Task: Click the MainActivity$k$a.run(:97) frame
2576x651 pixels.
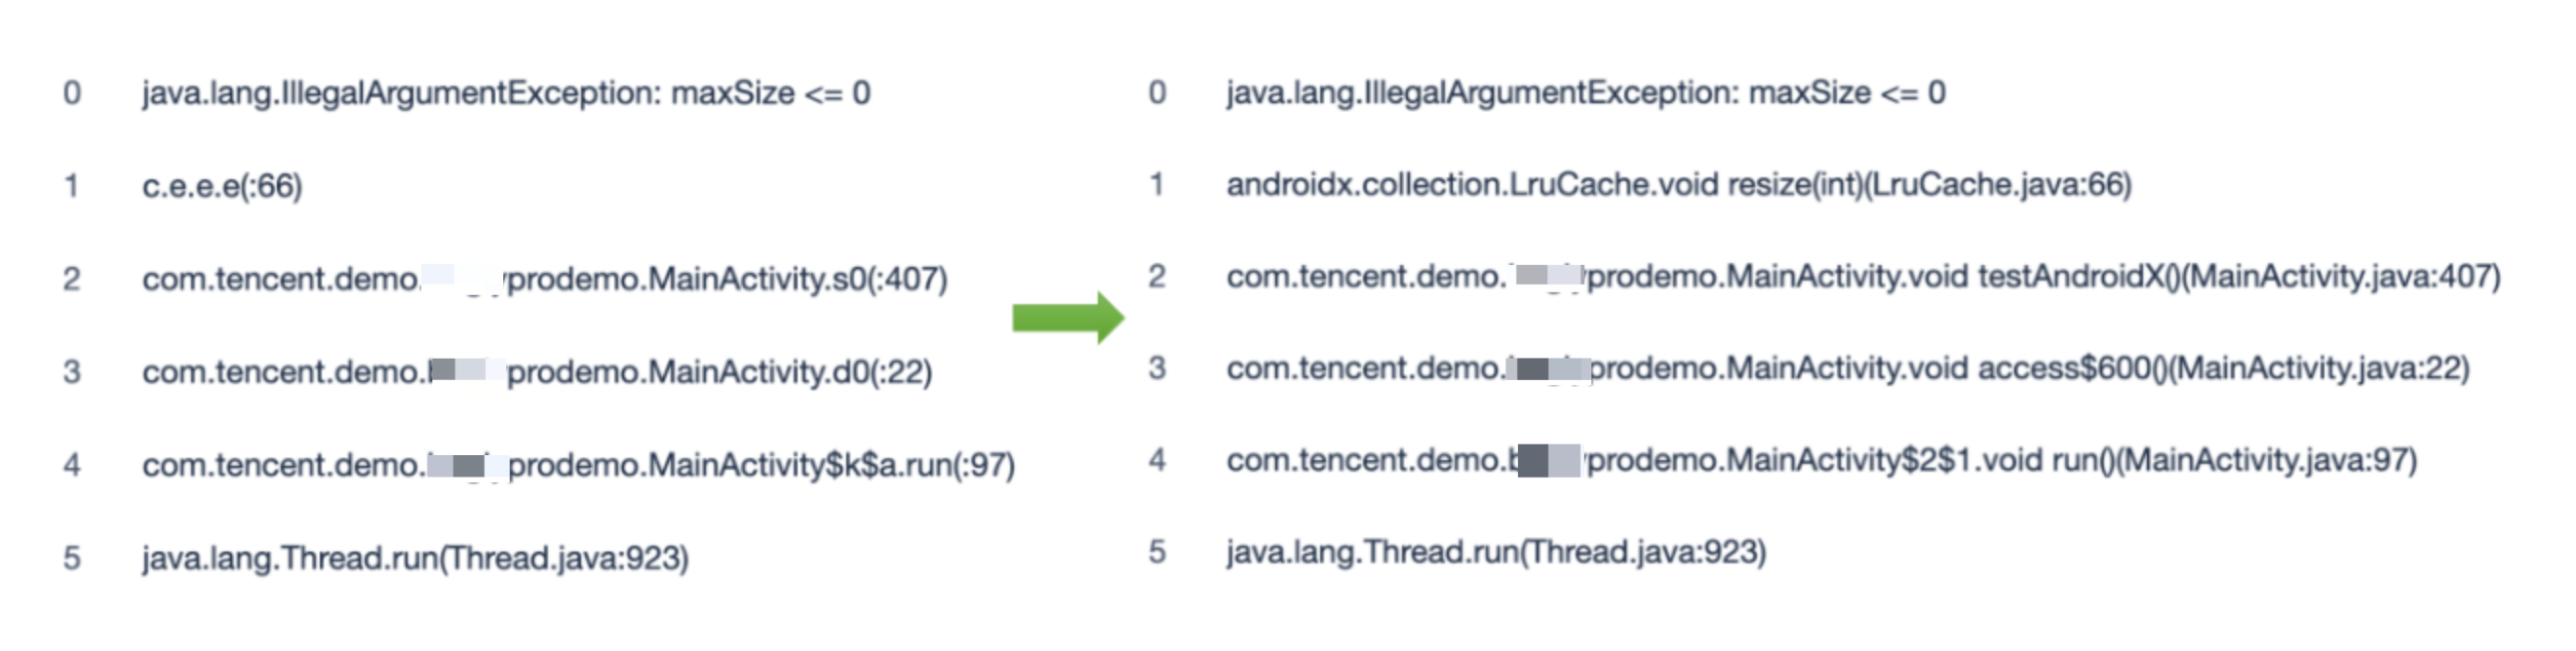Action: pyautogui.click(x=578, y=465)
